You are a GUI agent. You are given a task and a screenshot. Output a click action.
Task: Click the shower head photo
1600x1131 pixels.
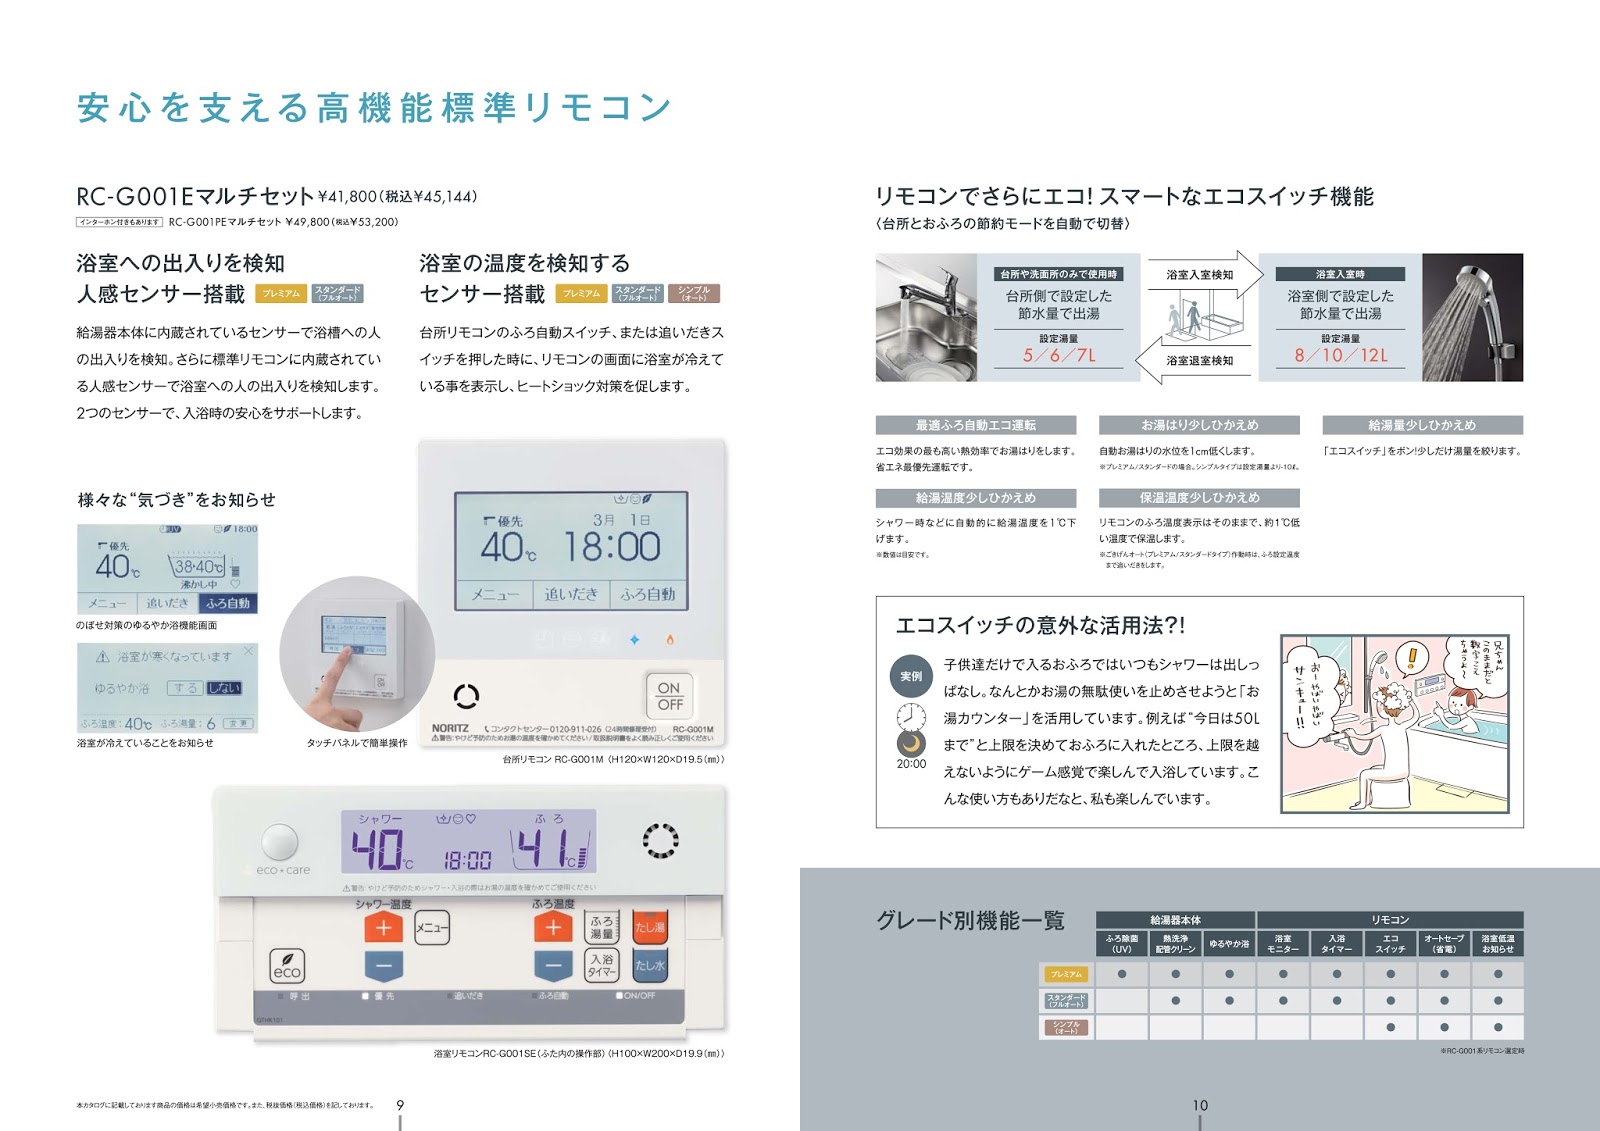1472,317
